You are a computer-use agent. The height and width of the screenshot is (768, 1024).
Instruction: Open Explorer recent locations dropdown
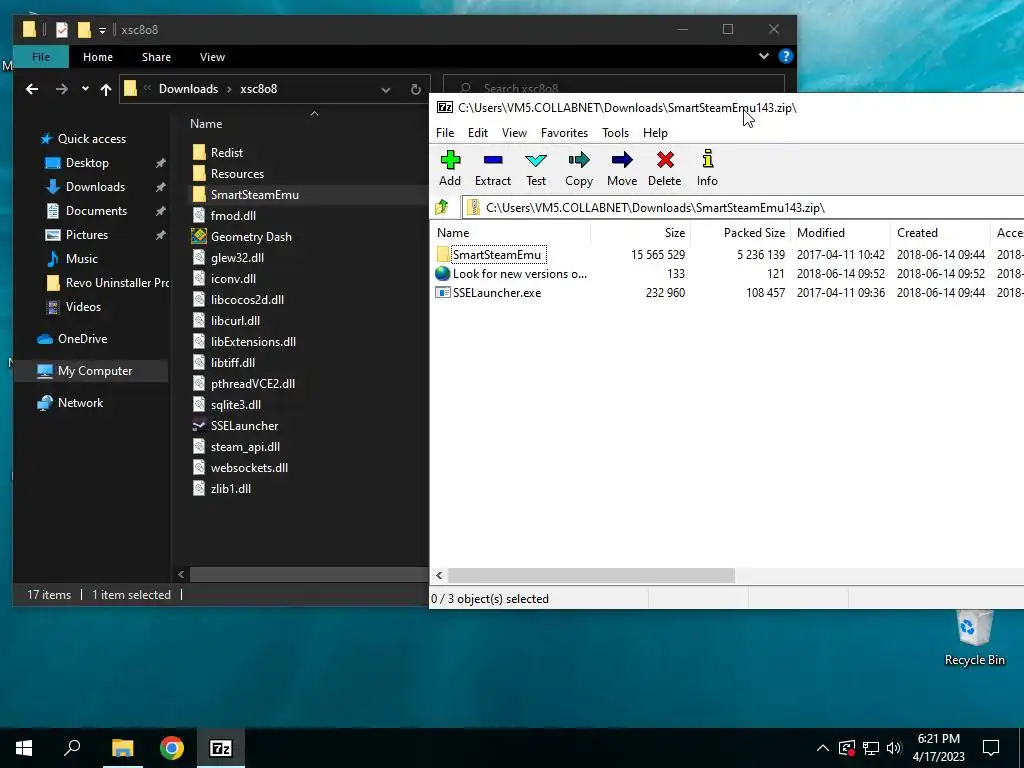point(85,89)
